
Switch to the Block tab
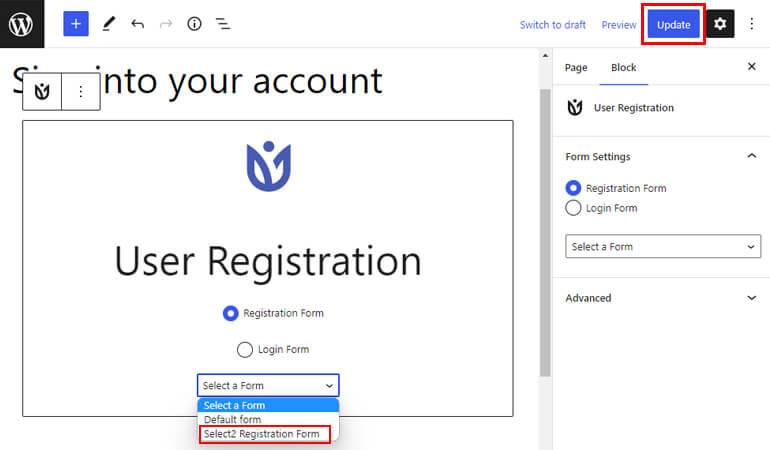[624, 67]
